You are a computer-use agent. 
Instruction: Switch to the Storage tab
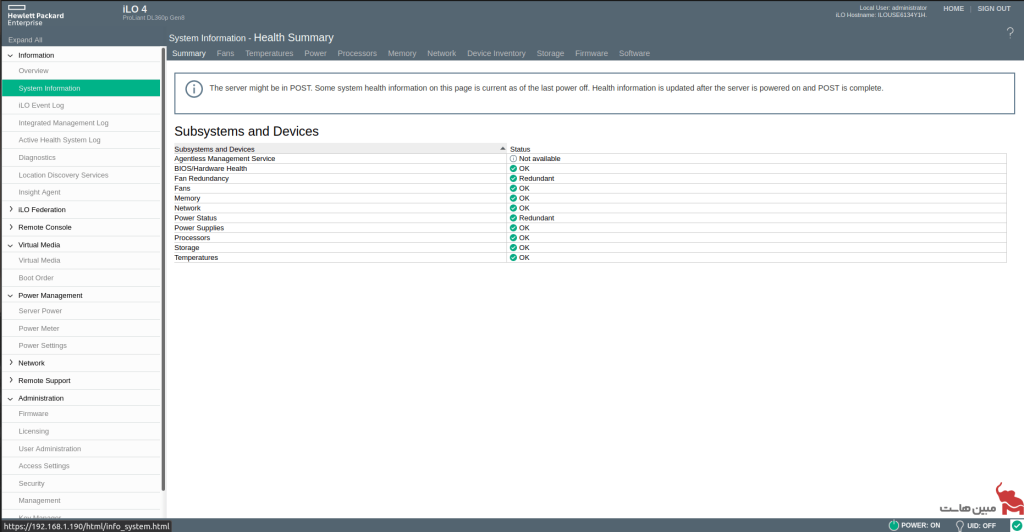(x=550, y=54)
